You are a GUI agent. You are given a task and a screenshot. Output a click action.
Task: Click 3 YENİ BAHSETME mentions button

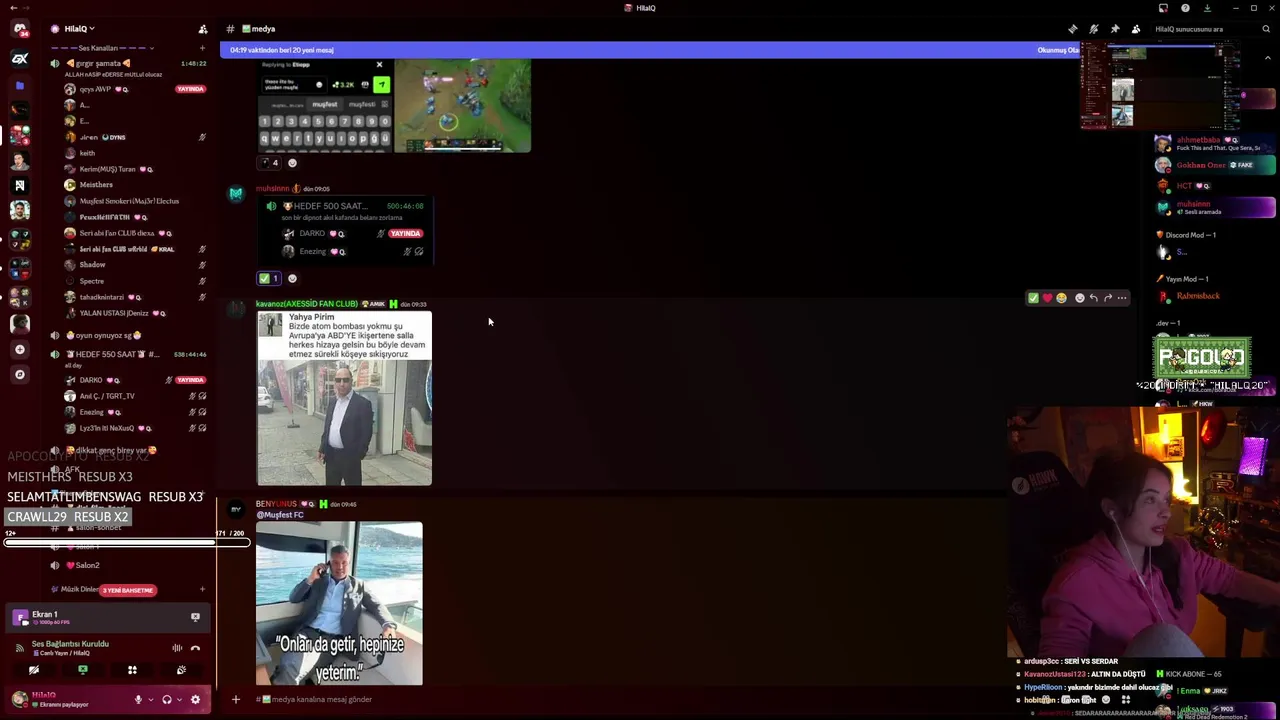[x=128, y=590]
